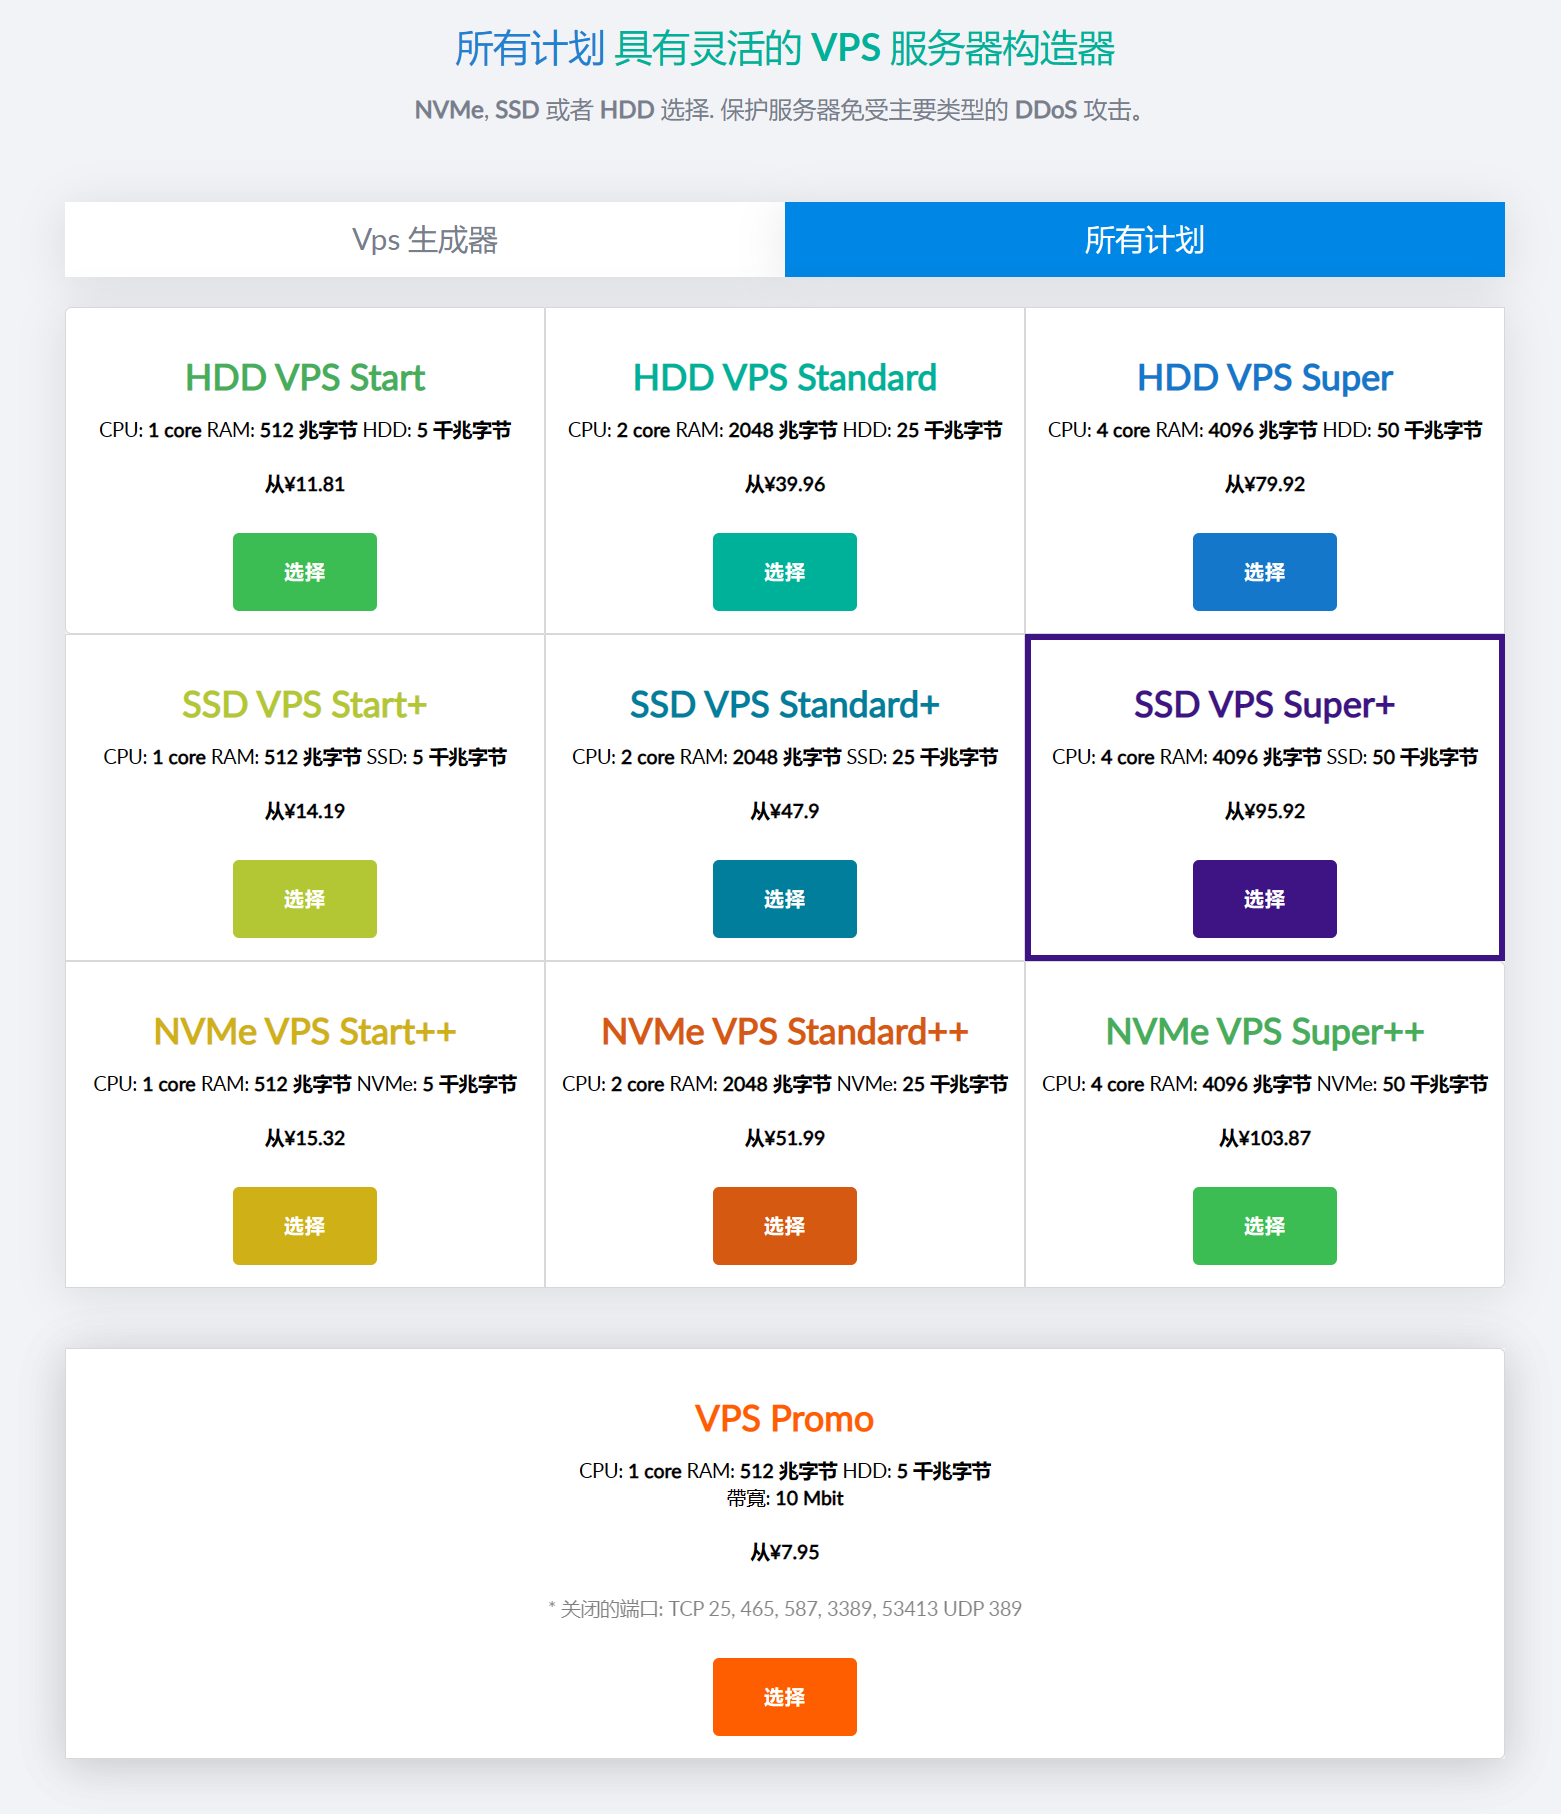
Task: Click the HDD VPS Super title
Action: [1264, 378]
